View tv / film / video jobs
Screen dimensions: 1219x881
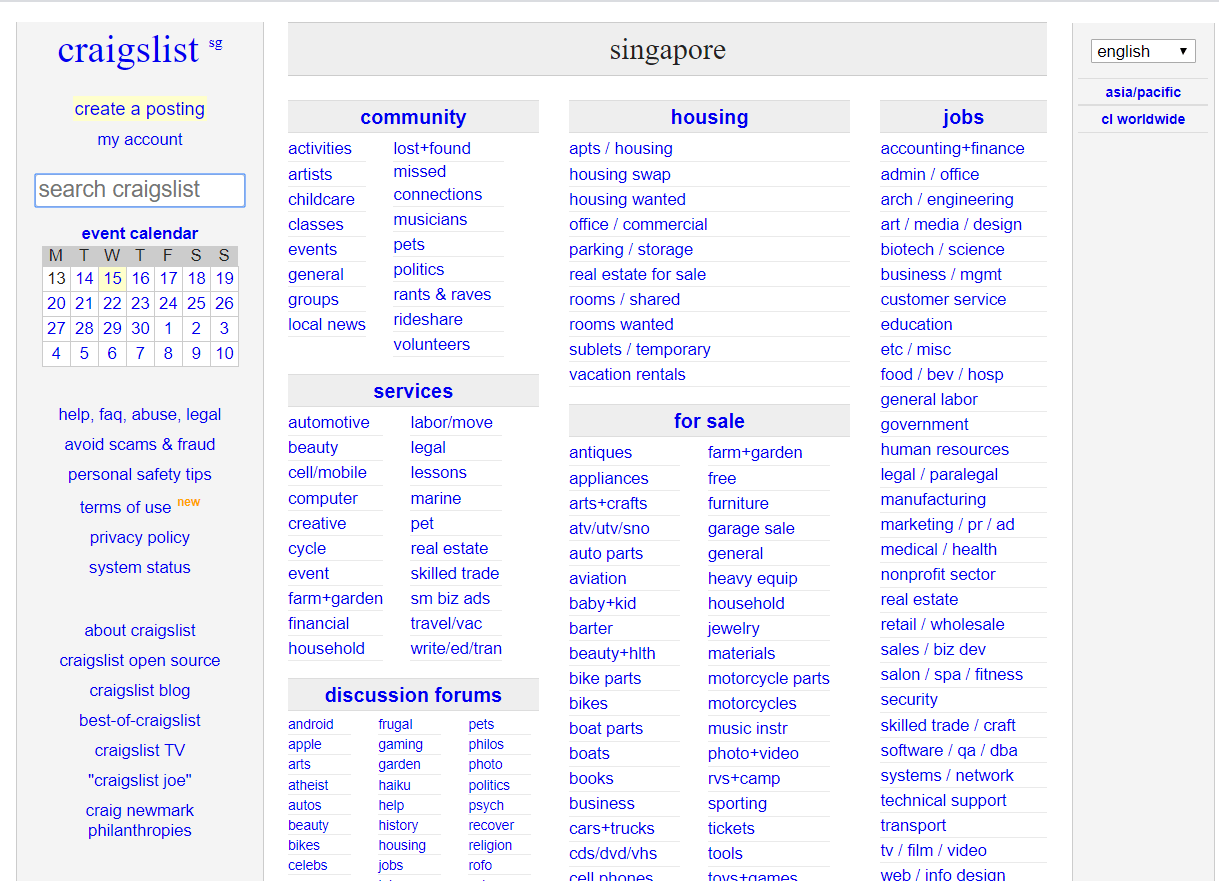tap(933, 850)
